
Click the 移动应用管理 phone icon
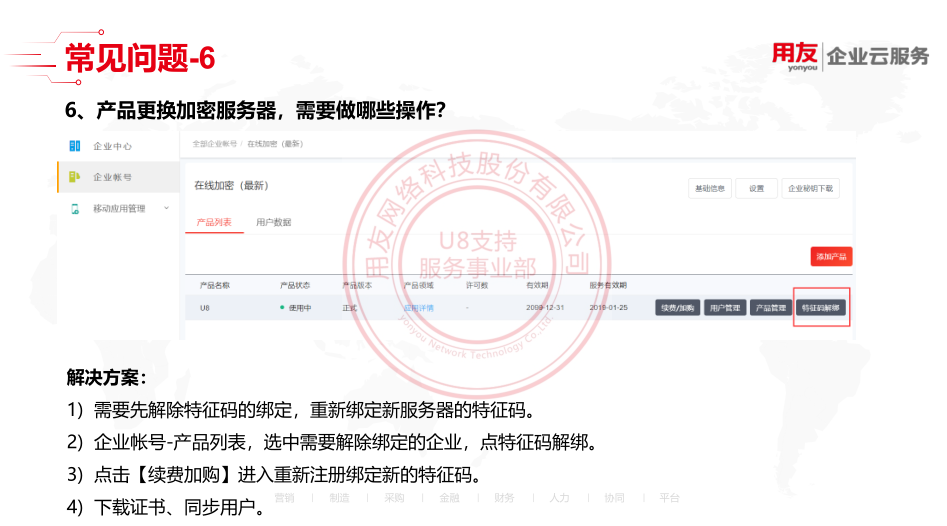75,208
